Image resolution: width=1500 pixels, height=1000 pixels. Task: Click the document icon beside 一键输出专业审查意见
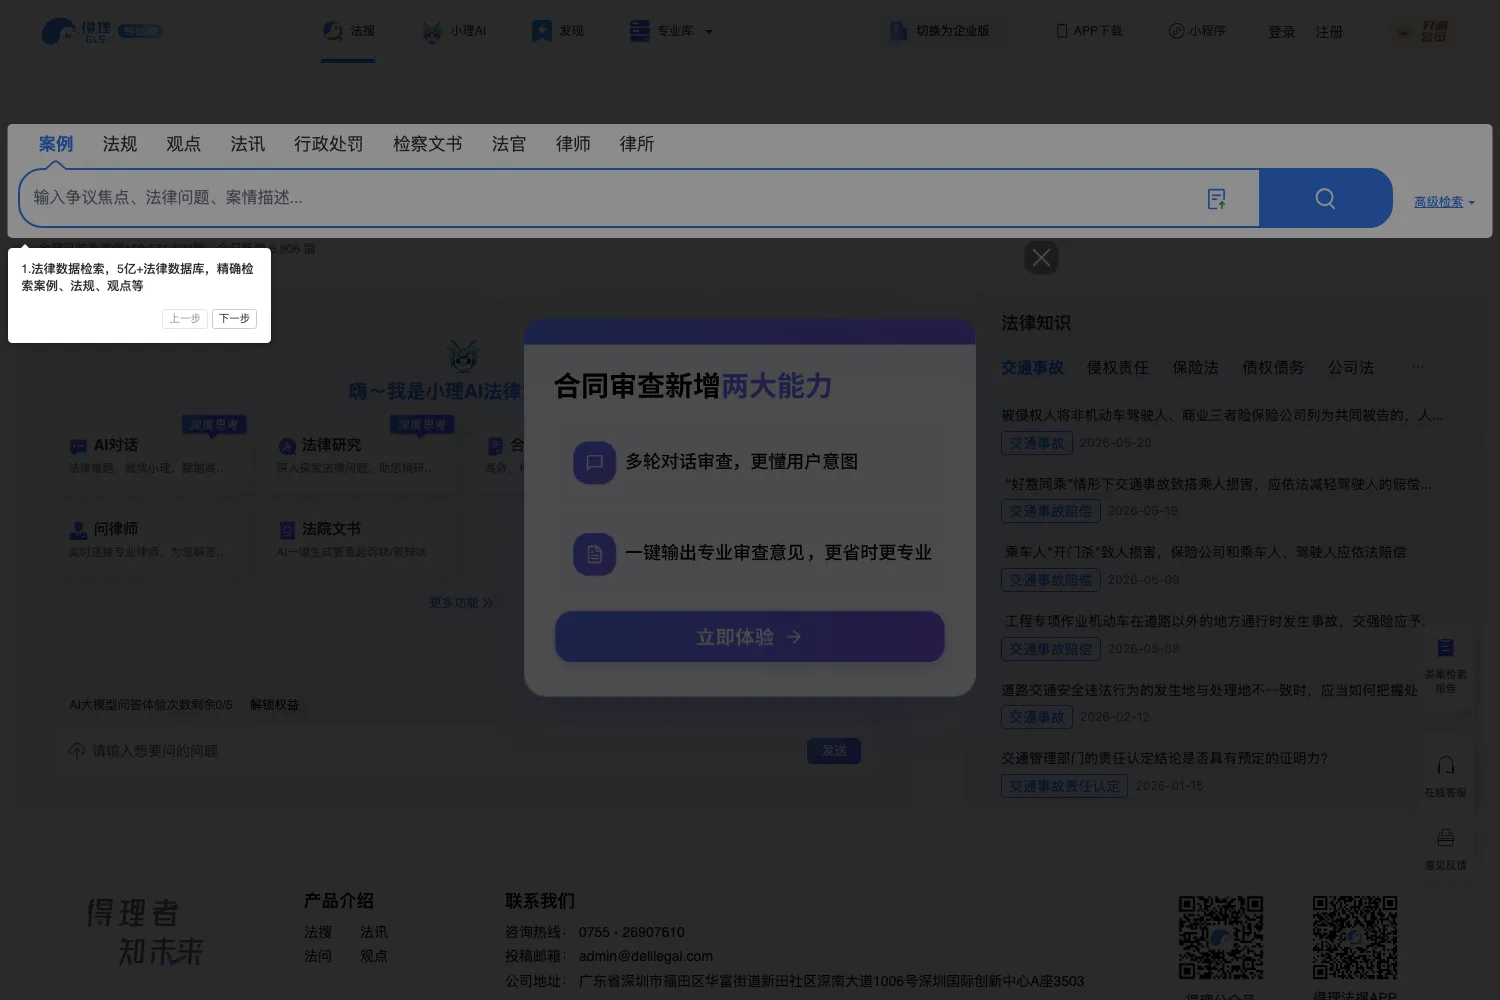click(594, 554)
